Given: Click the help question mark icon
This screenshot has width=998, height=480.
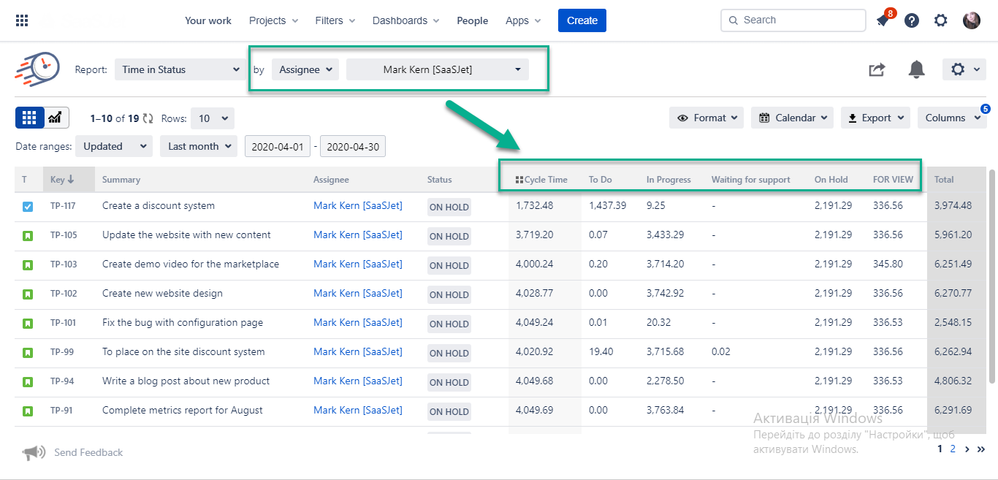Looking at the screenshot, I should [x=912, y=21].
